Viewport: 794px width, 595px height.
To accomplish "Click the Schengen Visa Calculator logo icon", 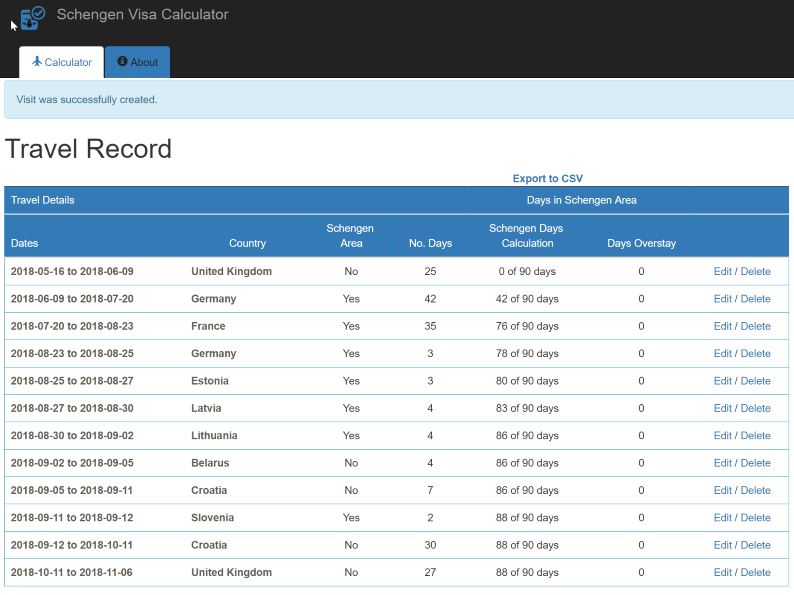I will (33, 17).
